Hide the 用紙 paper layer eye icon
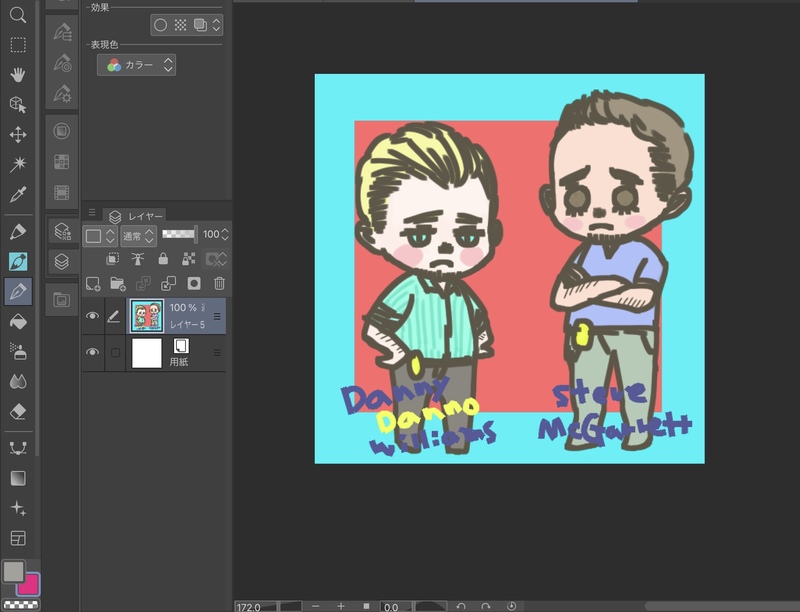 tap(92, 352)
